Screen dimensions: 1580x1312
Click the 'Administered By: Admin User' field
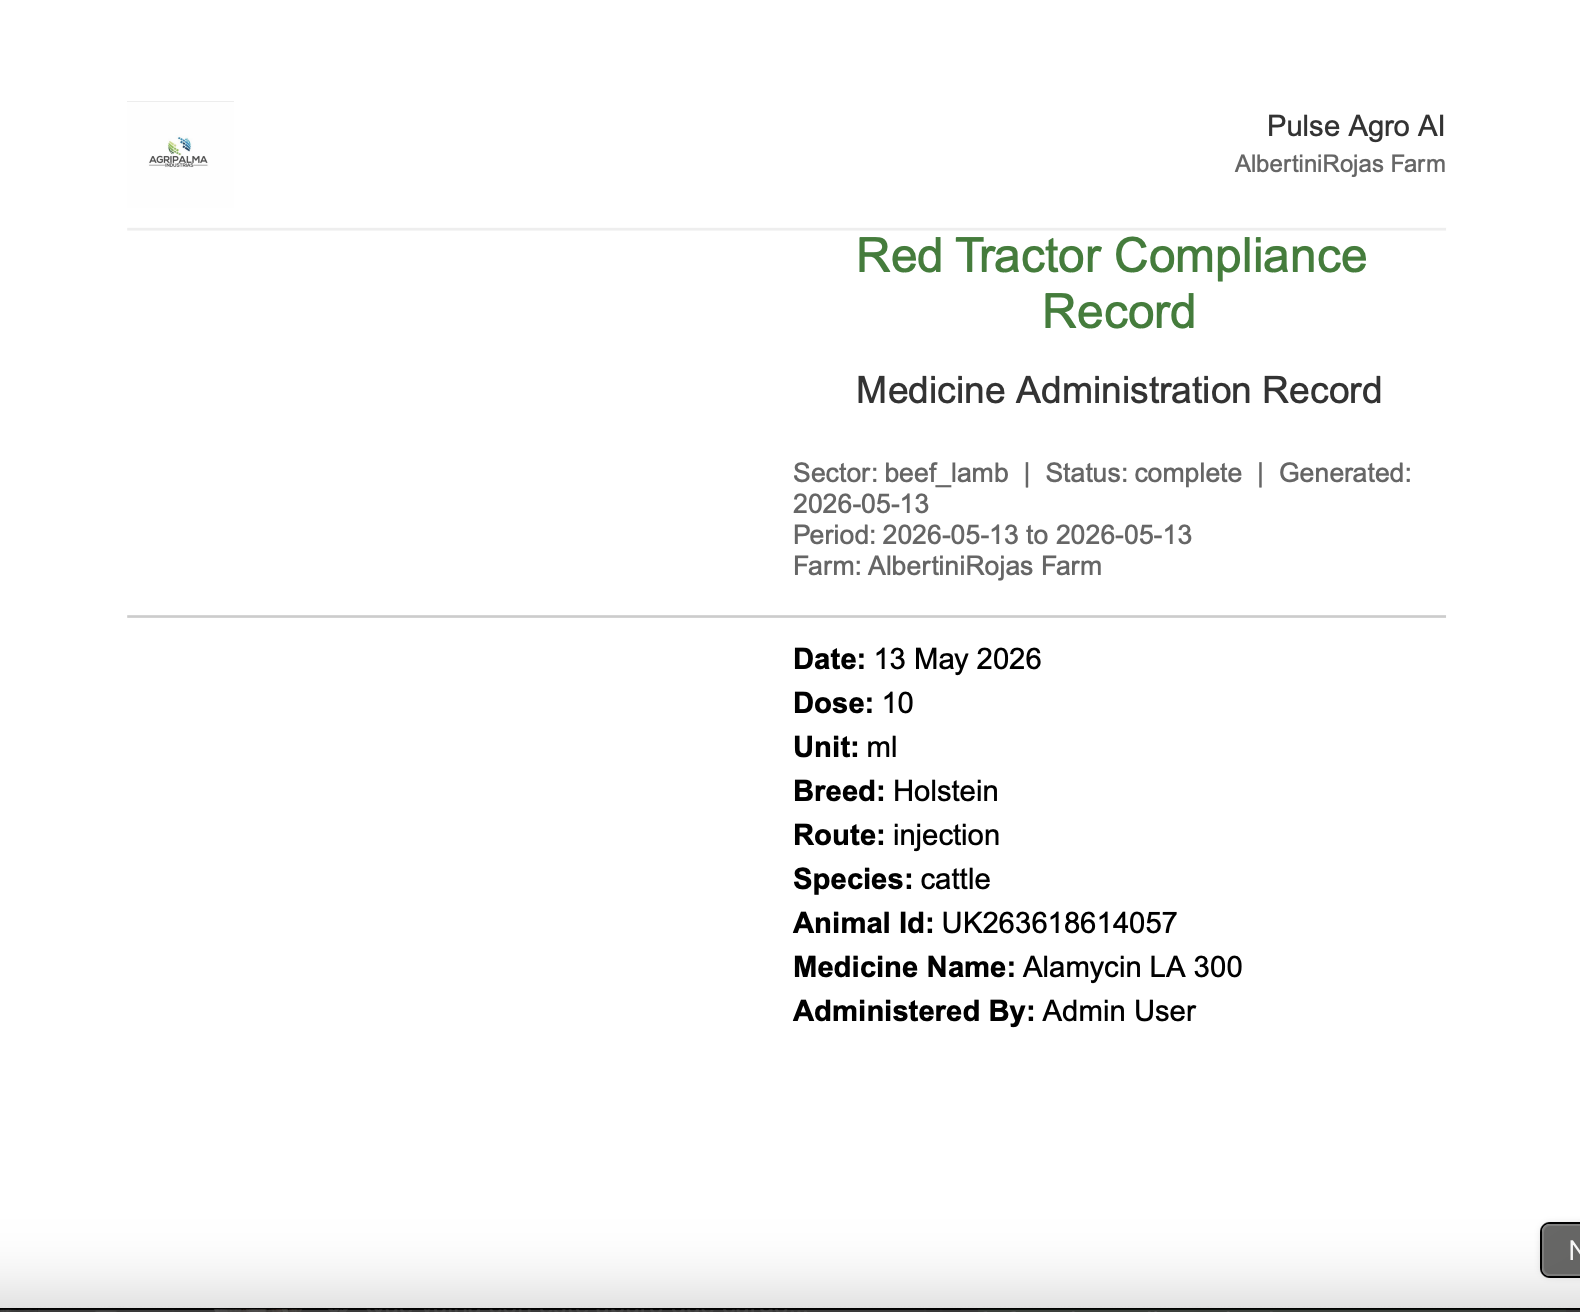(x=994, y=1011)
